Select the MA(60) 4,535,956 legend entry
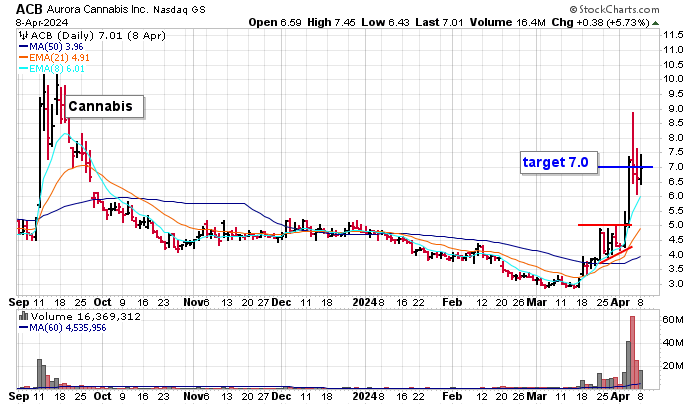The height and width of the screenshot is (405, 700). (62, 328)
